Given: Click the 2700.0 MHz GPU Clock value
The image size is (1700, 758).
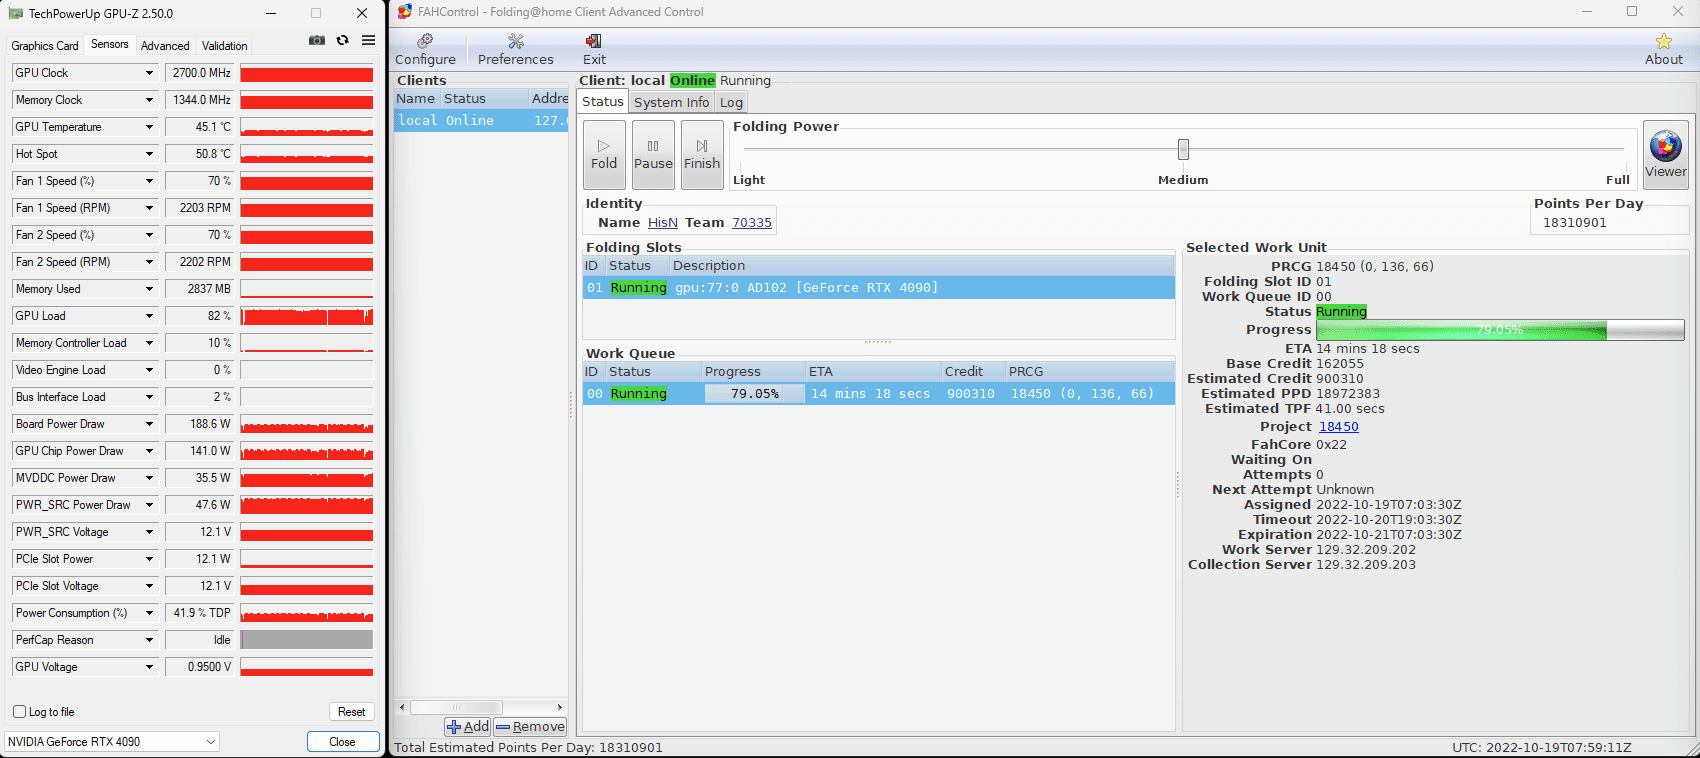Looking at the screenshot, I should coord(200,73).
